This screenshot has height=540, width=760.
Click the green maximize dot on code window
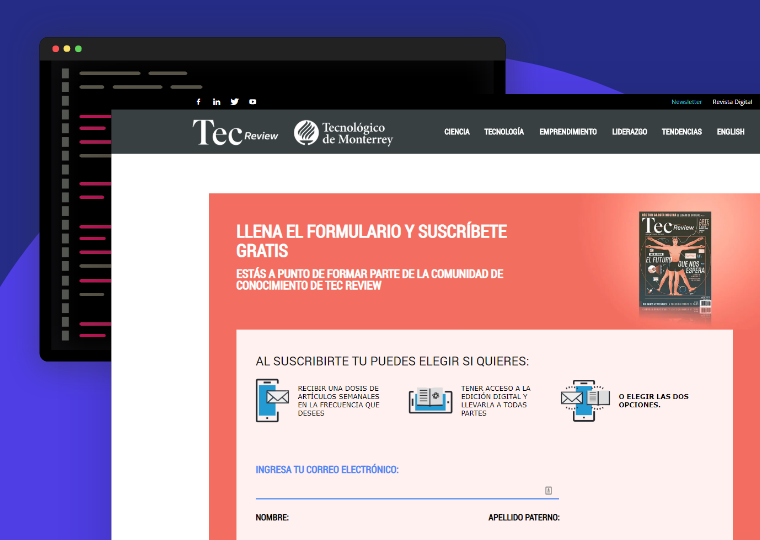(x=78, y=48)
